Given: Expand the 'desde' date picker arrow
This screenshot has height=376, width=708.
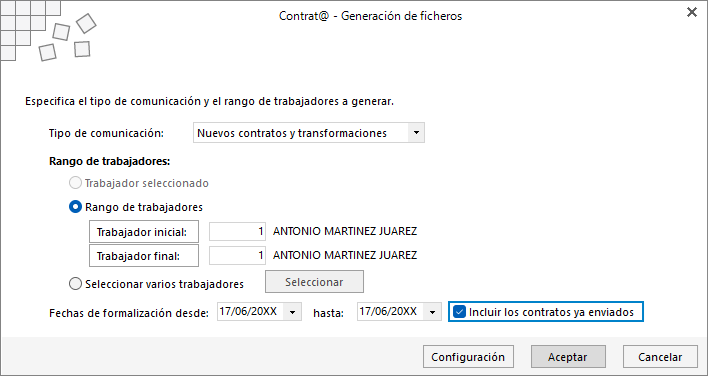Looking at the screenshot, I should click(293, 312).
